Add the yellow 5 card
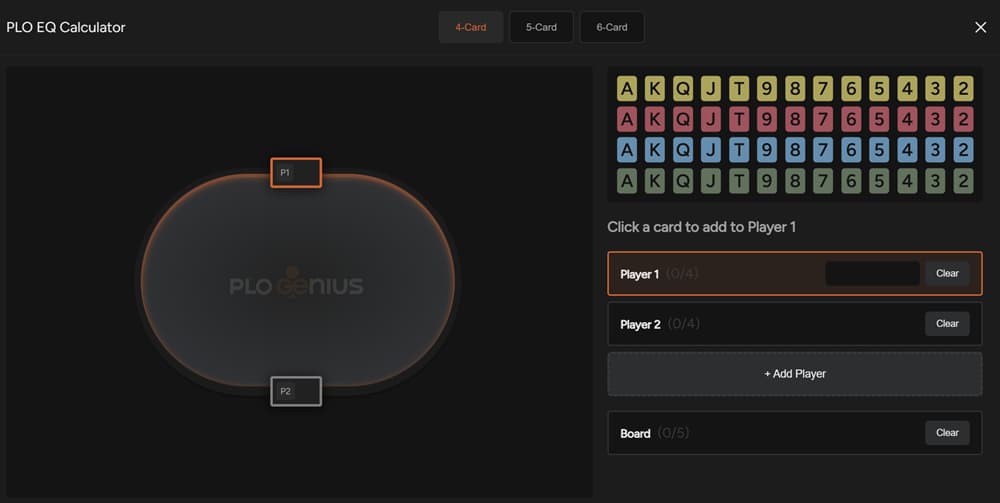 point(879,89)
